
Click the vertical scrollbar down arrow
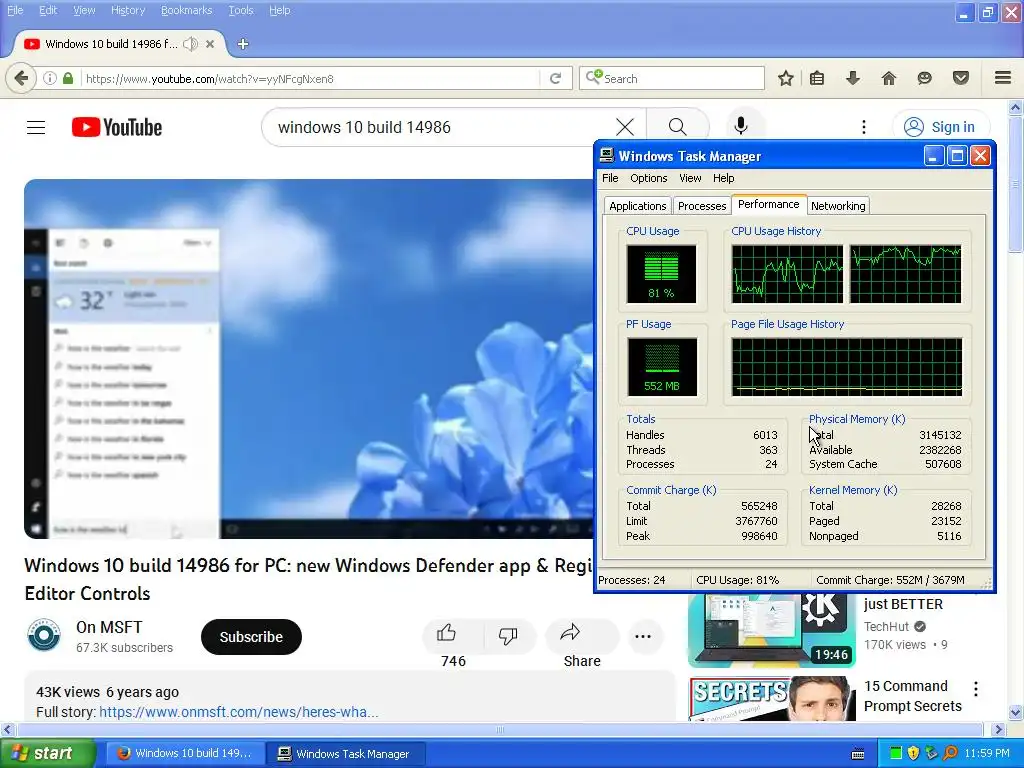[1016, 712]
